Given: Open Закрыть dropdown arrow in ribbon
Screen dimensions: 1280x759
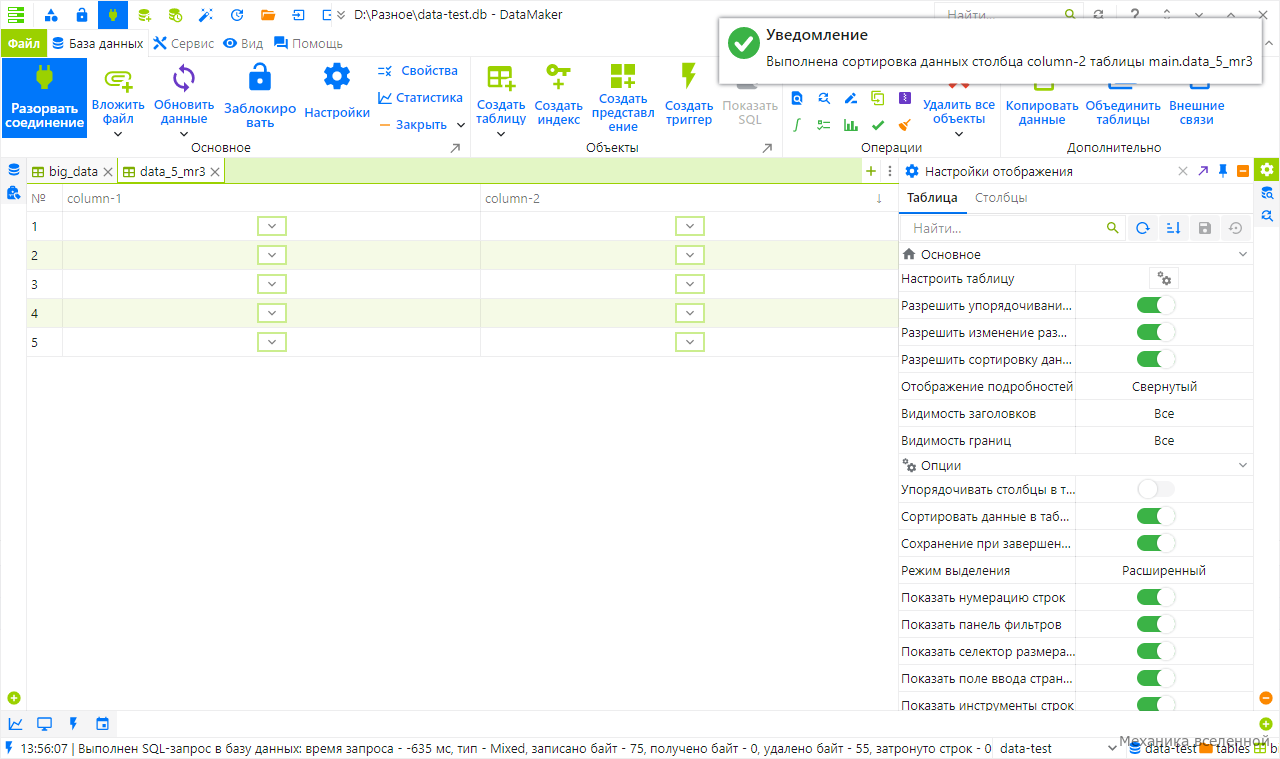Looking at the screenshot, I should click(461, 125).
